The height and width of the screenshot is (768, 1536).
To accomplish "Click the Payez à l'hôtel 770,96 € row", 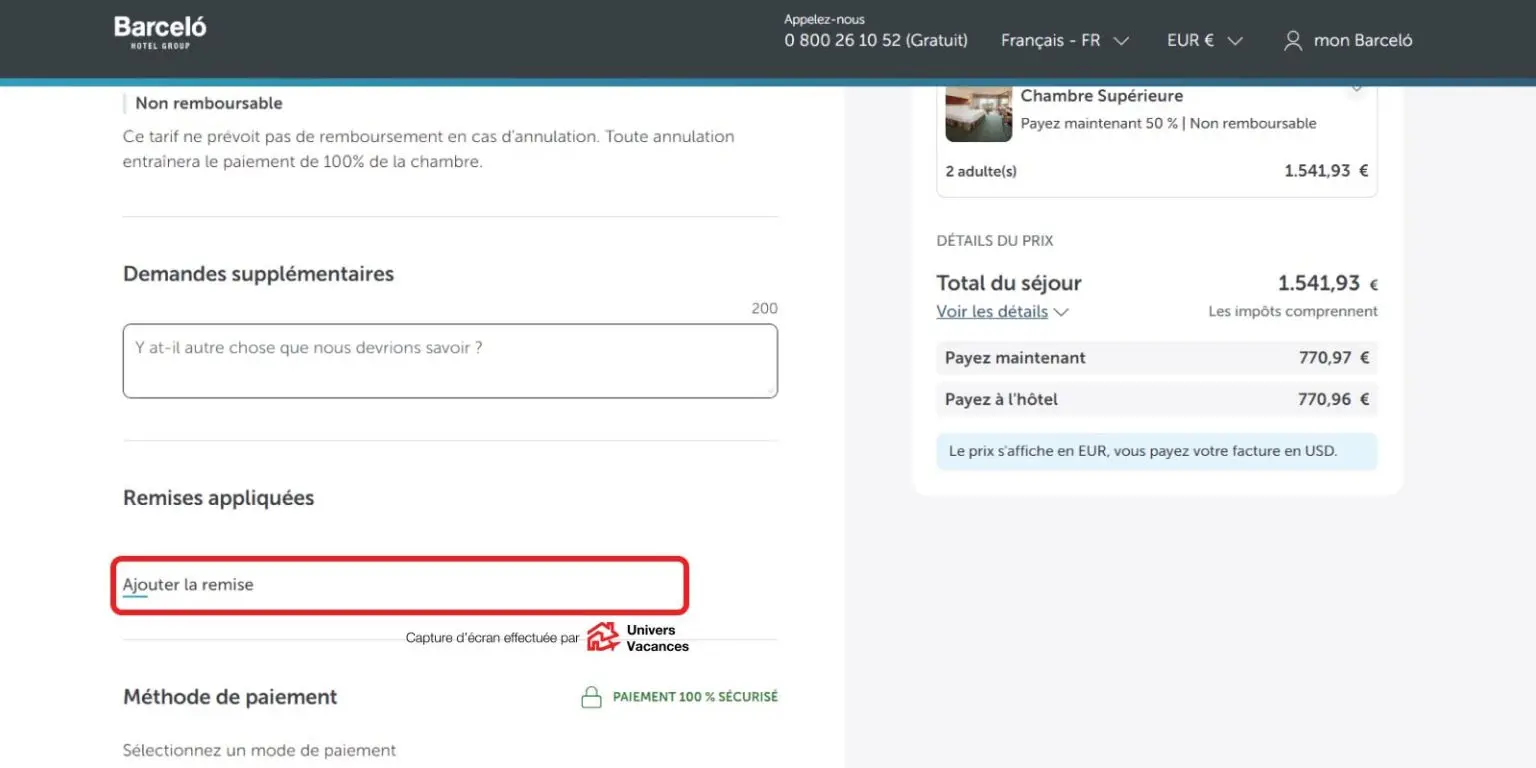I will click(x=1156, y=400).
